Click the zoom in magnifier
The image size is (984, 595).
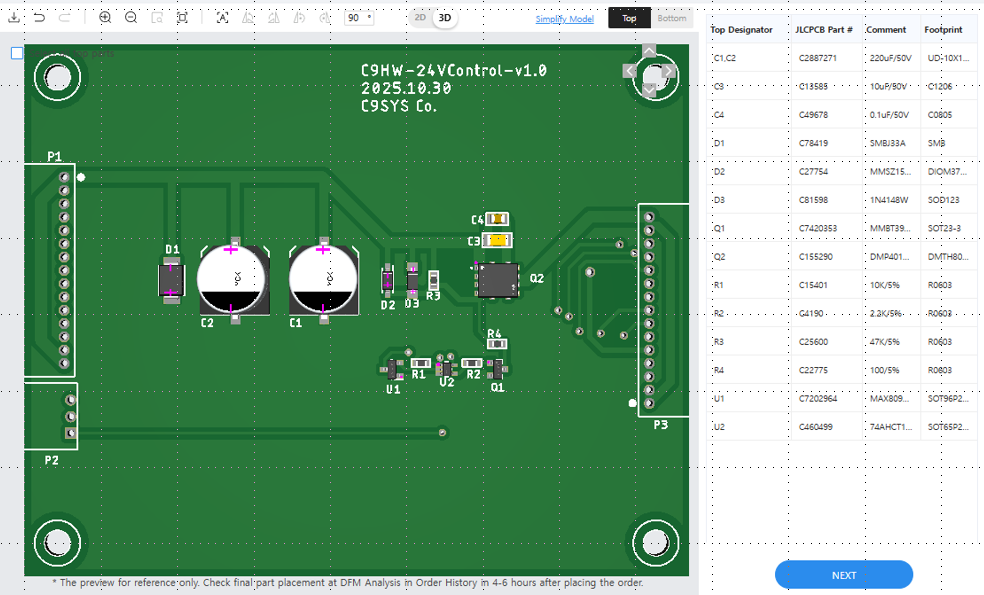pos(105,17)
